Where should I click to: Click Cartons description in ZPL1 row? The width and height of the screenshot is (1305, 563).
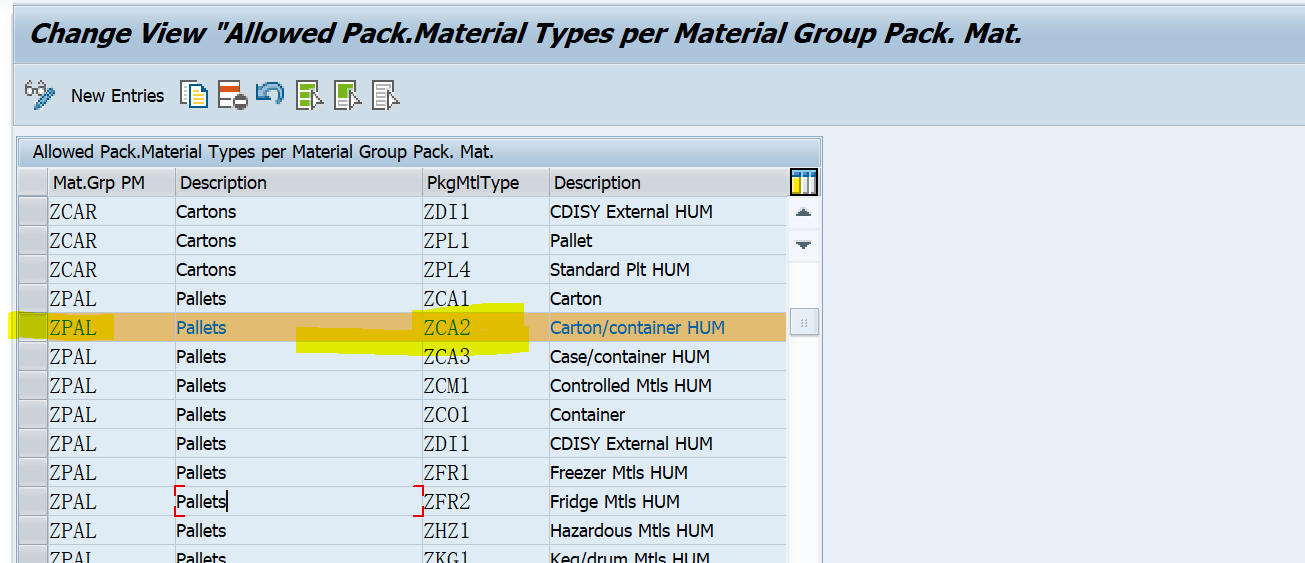click(298, 241)
